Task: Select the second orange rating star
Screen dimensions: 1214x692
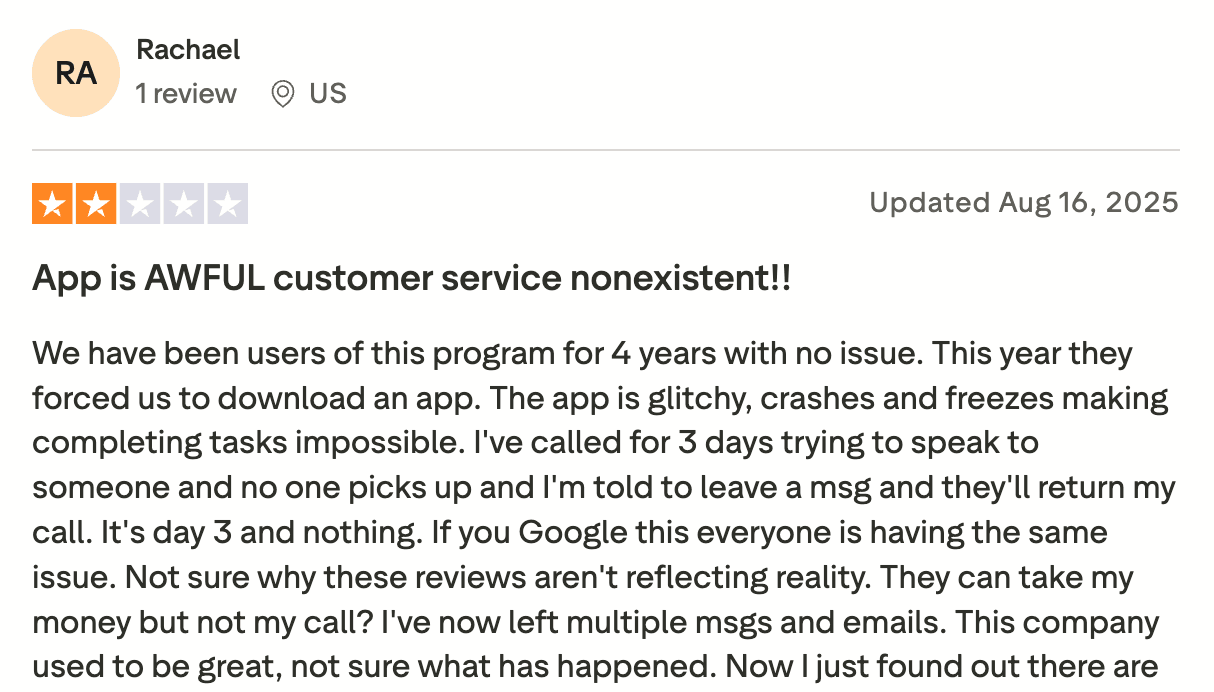Action: pyautogui.click(x=97, y=204)
